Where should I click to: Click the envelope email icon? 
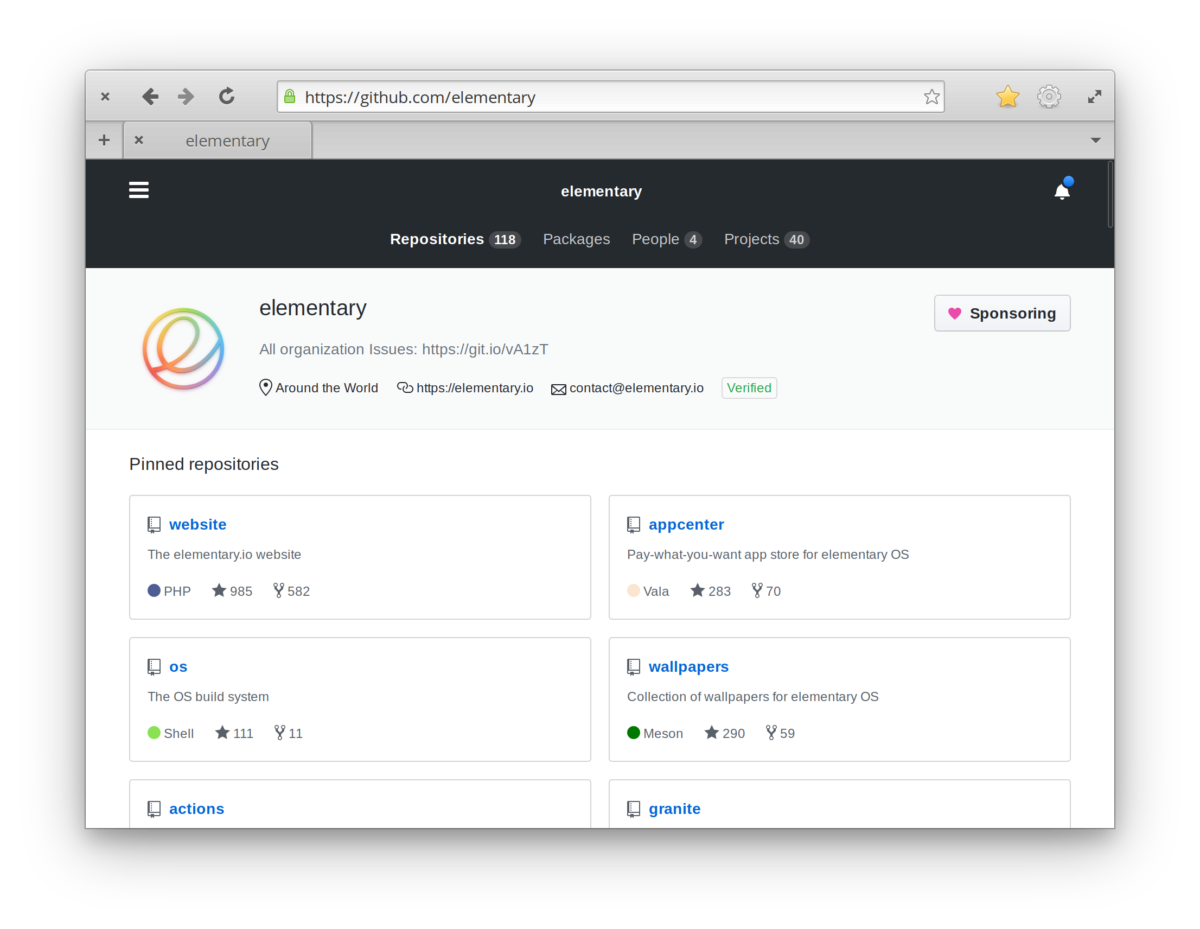559,389
